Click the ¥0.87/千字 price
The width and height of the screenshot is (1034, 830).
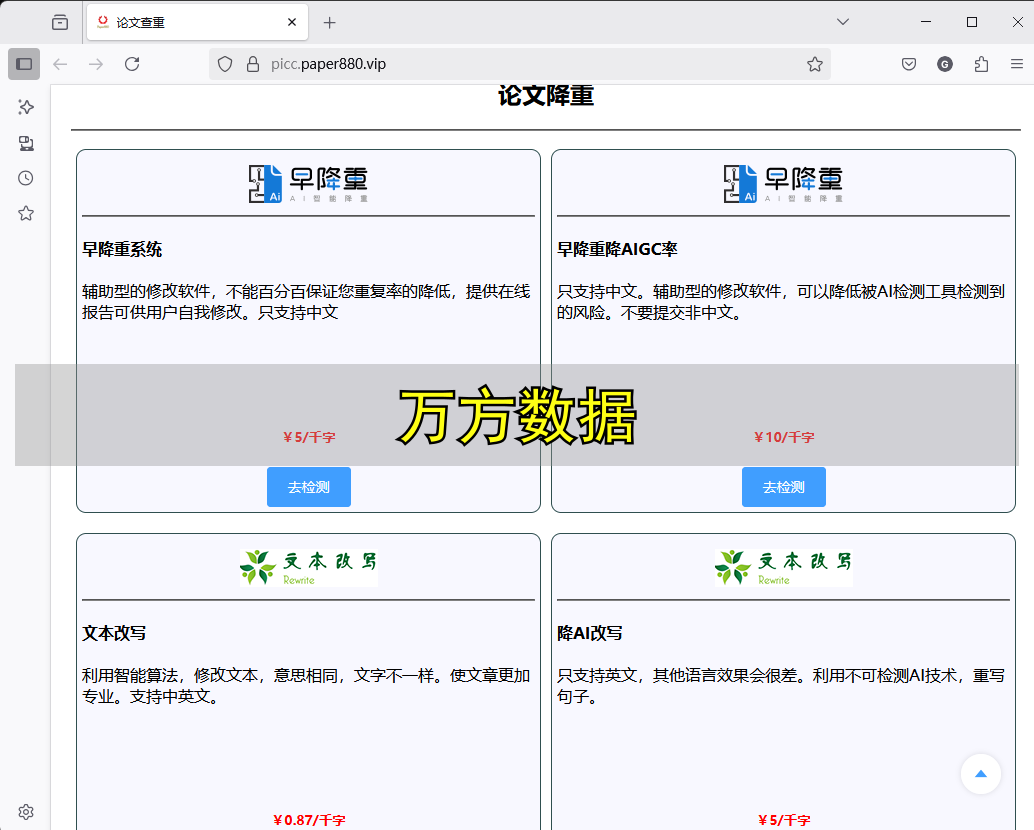(x=309, y=820)
